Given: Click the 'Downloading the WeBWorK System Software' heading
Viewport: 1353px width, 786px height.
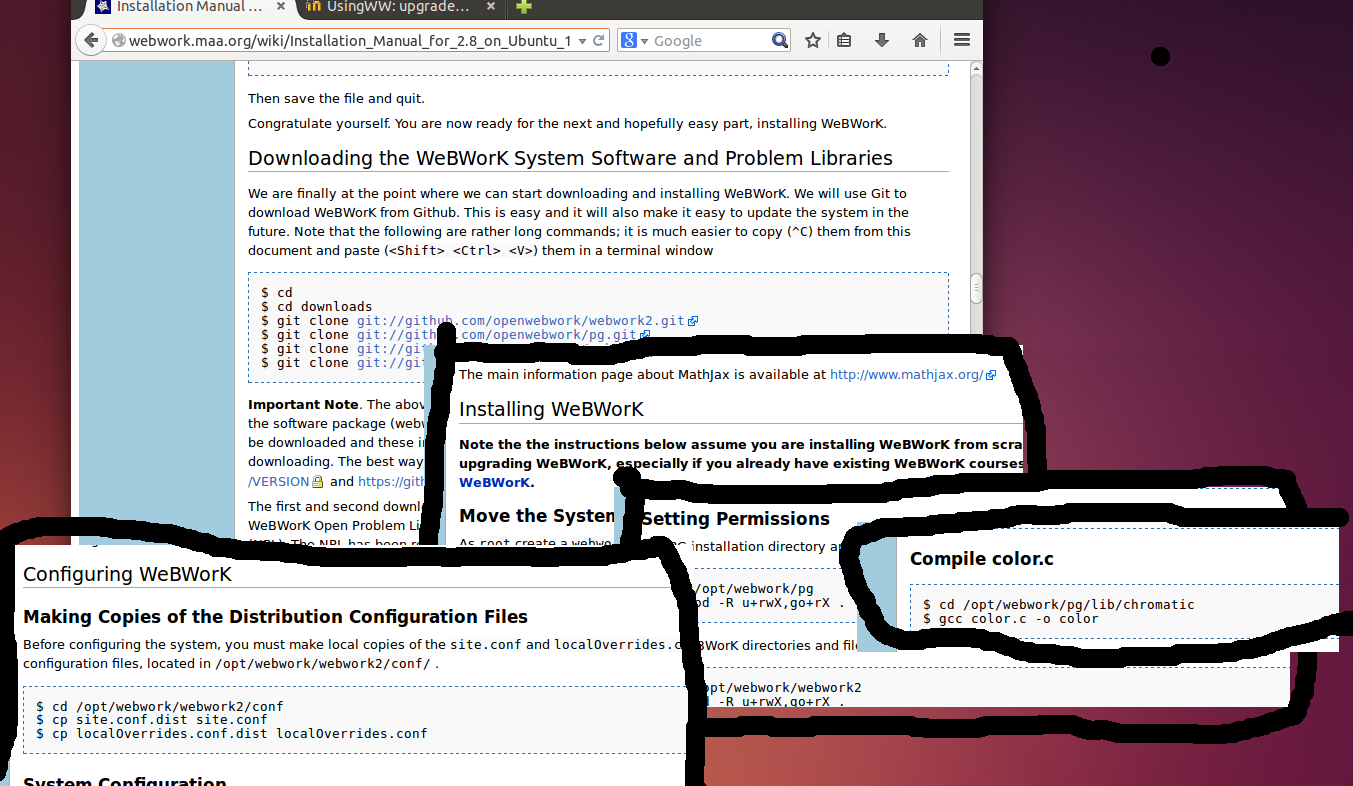Looking at the screenshot, I should [570, 158].
